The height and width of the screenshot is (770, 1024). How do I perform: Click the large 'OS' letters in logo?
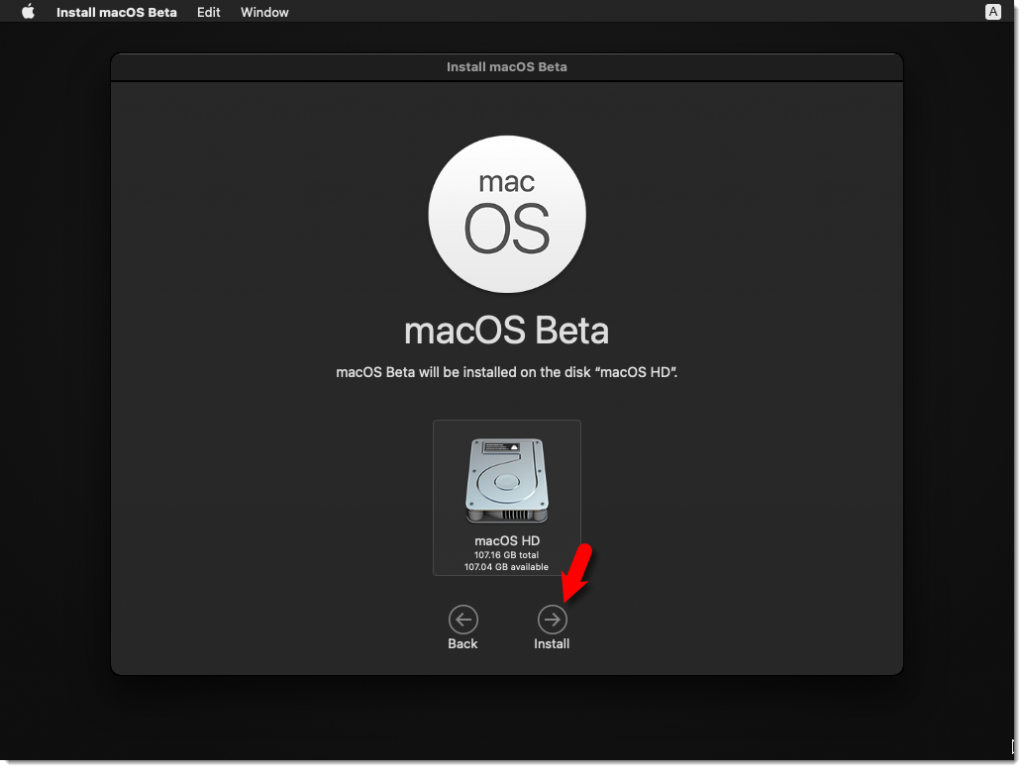point(507,229)
